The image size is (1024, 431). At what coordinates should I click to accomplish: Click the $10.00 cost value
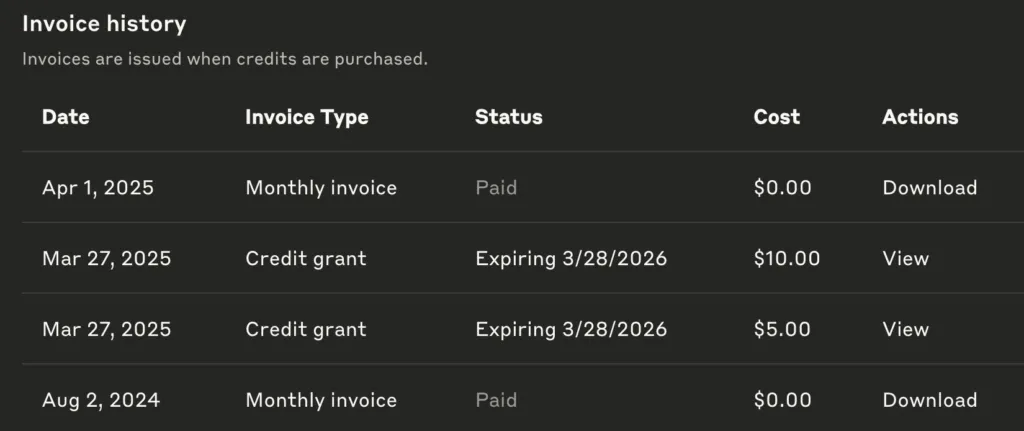coord(786,259)
